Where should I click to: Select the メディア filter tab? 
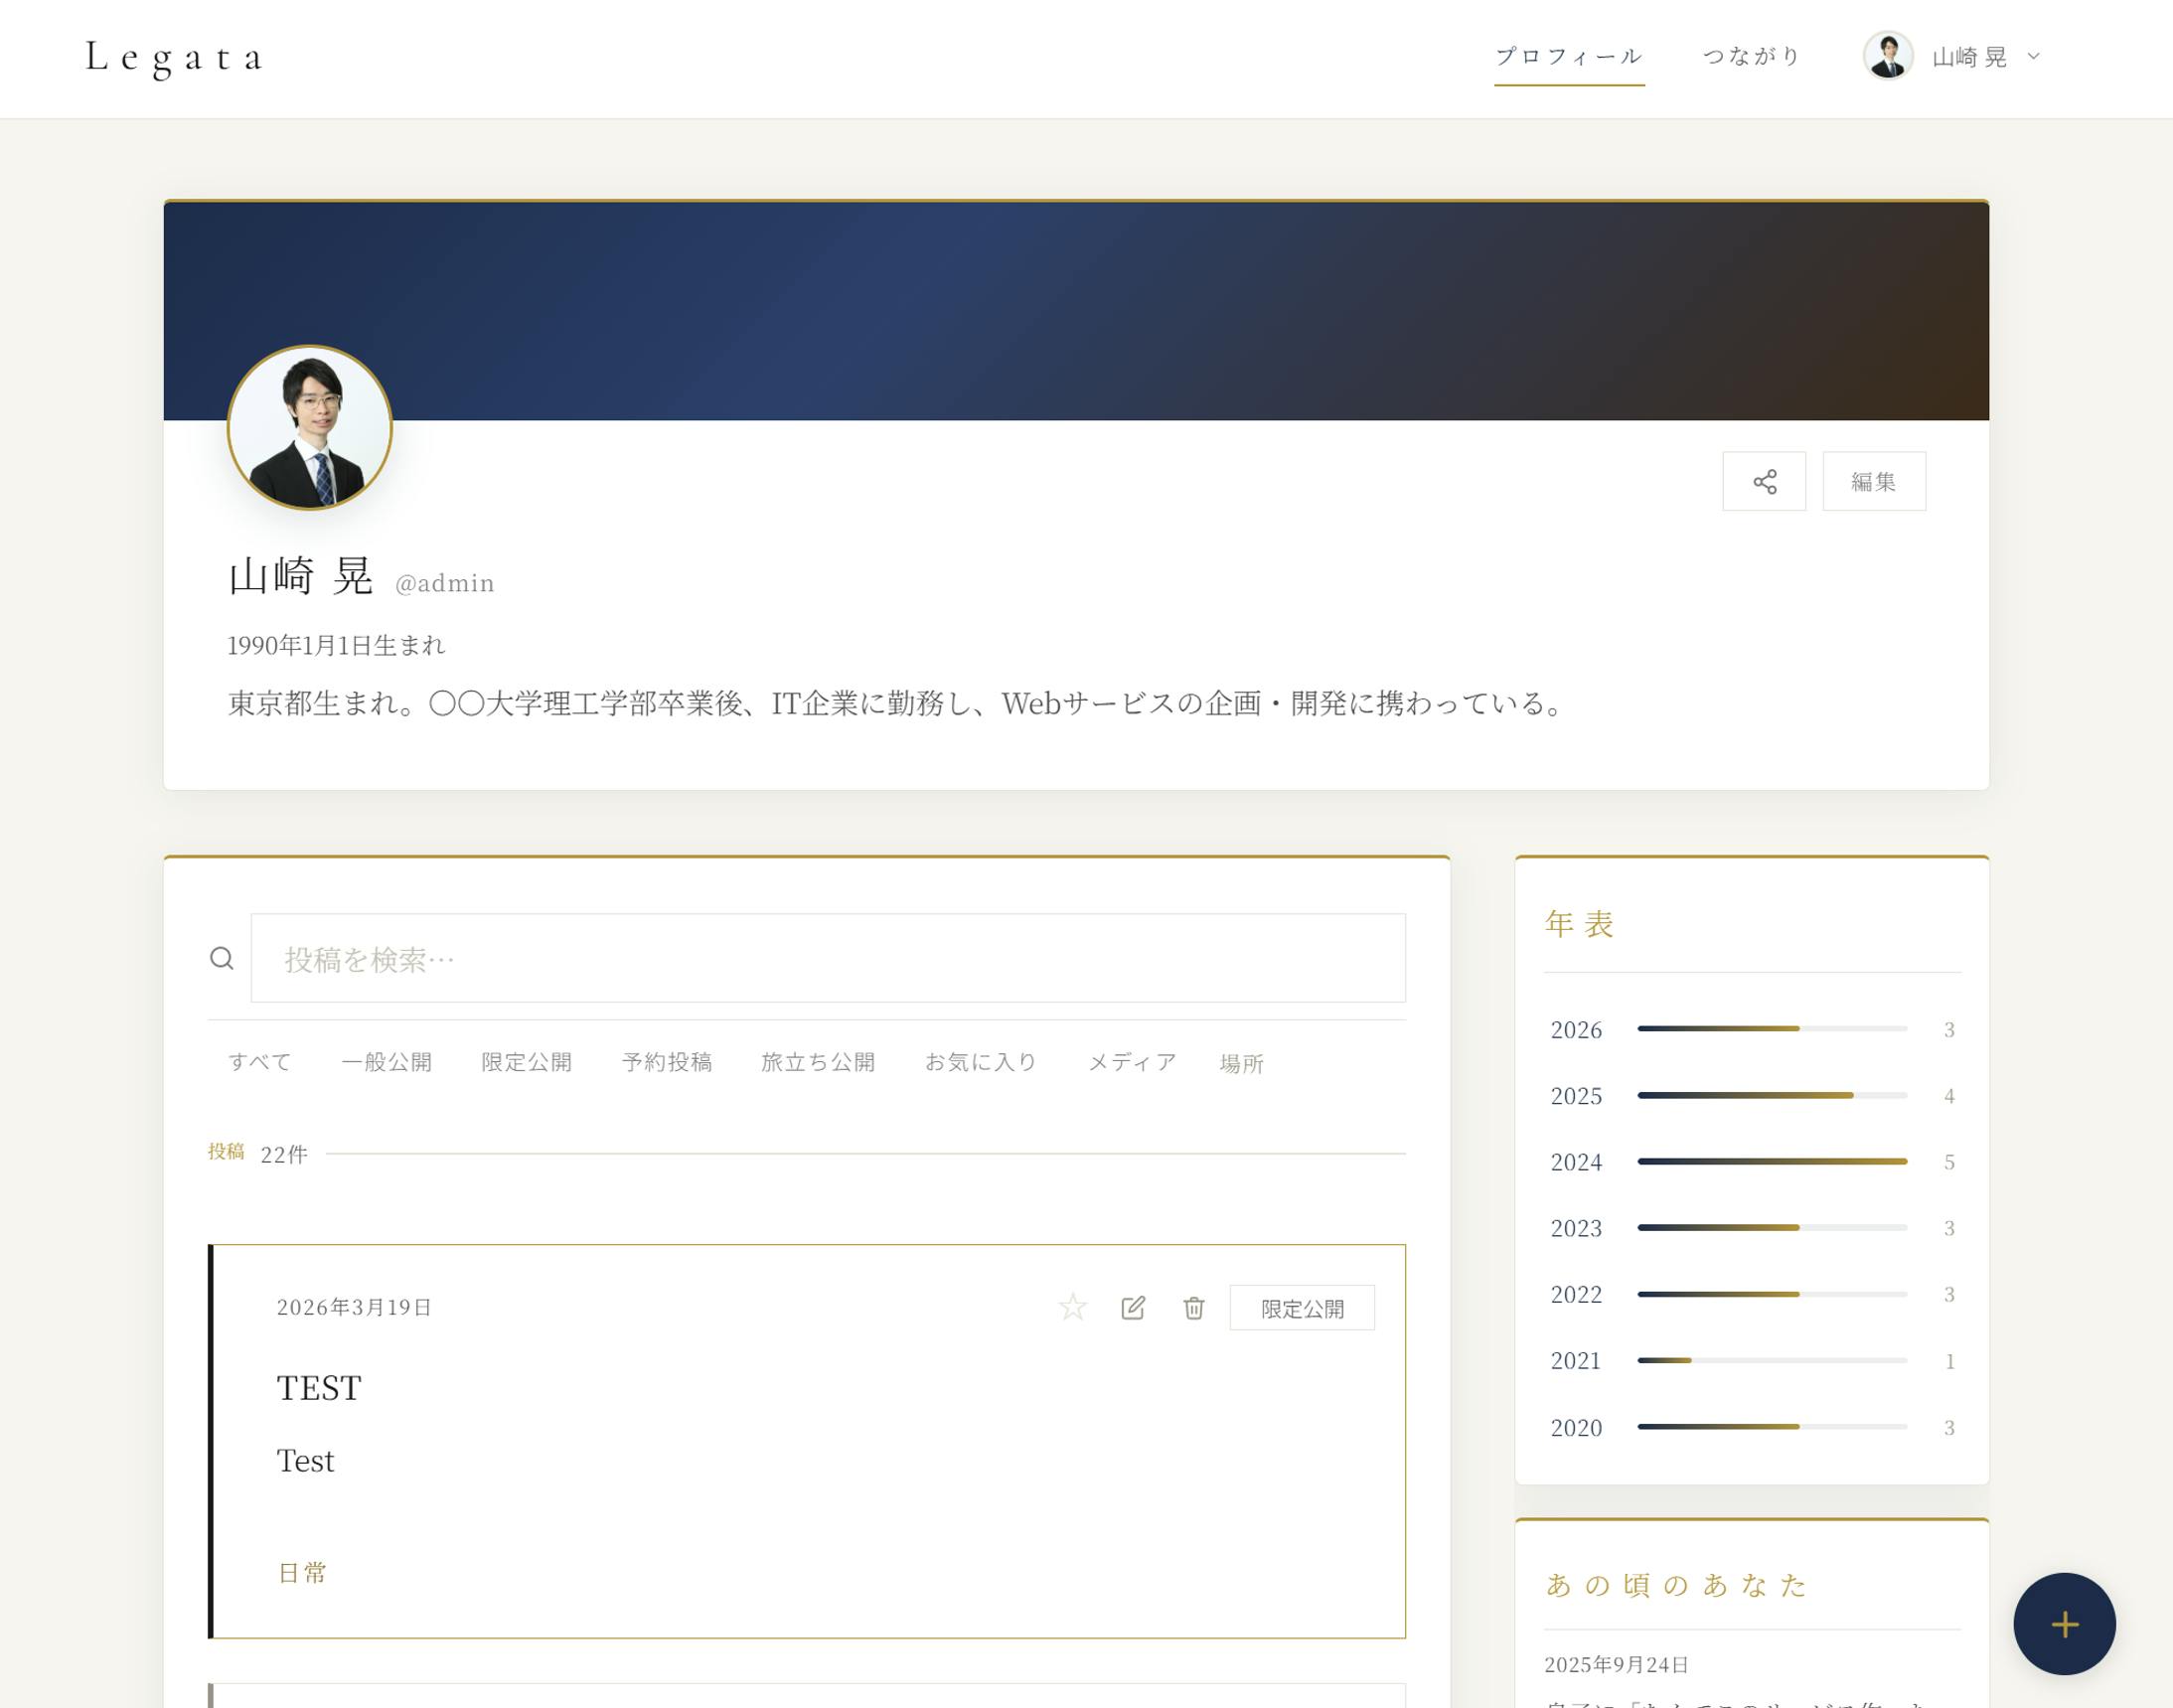[x=1131, y=1062]
